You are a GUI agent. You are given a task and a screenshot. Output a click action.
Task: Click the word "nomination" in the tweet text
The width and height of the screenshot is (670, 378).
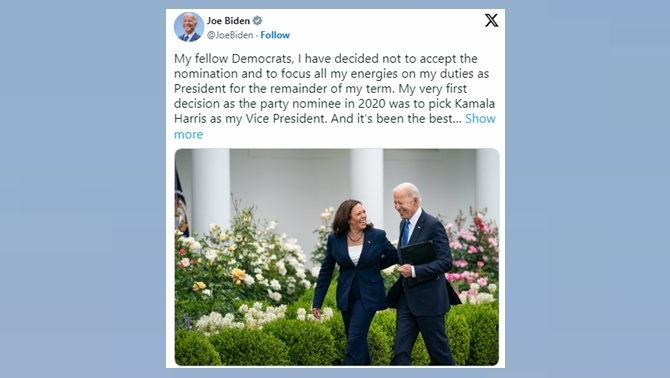(206, 73)
